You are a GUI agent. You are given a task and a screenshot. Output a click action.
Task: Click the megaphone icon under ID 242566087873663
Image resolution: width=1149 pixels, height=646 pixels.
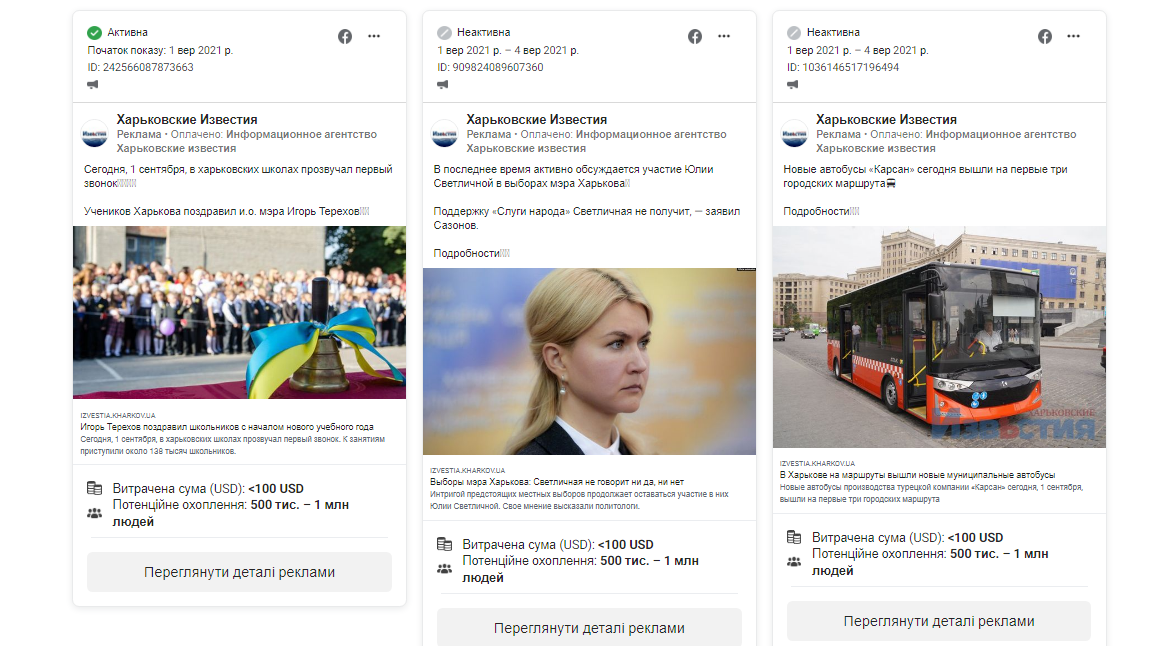[93, 85]
